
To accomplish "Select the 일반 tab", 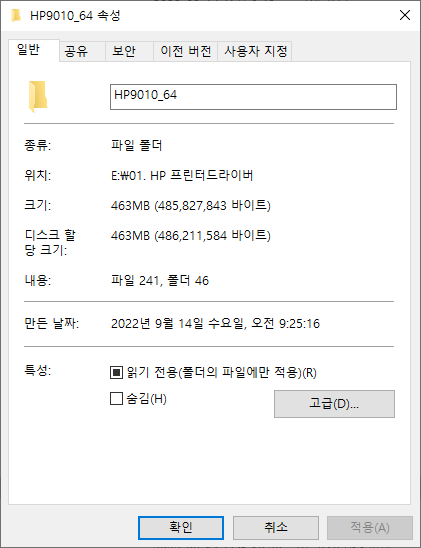I will tap(34, 50).
